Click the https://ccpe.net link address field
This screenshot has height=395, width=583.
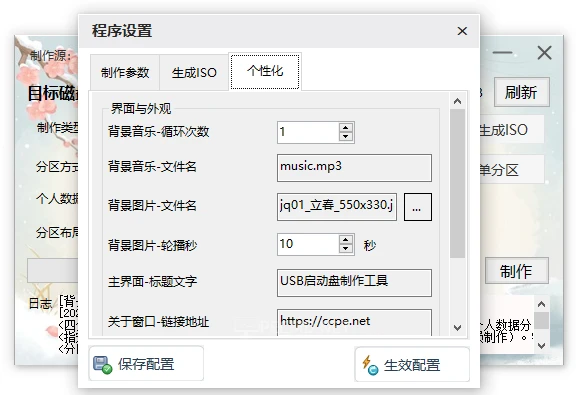[354, 322]
